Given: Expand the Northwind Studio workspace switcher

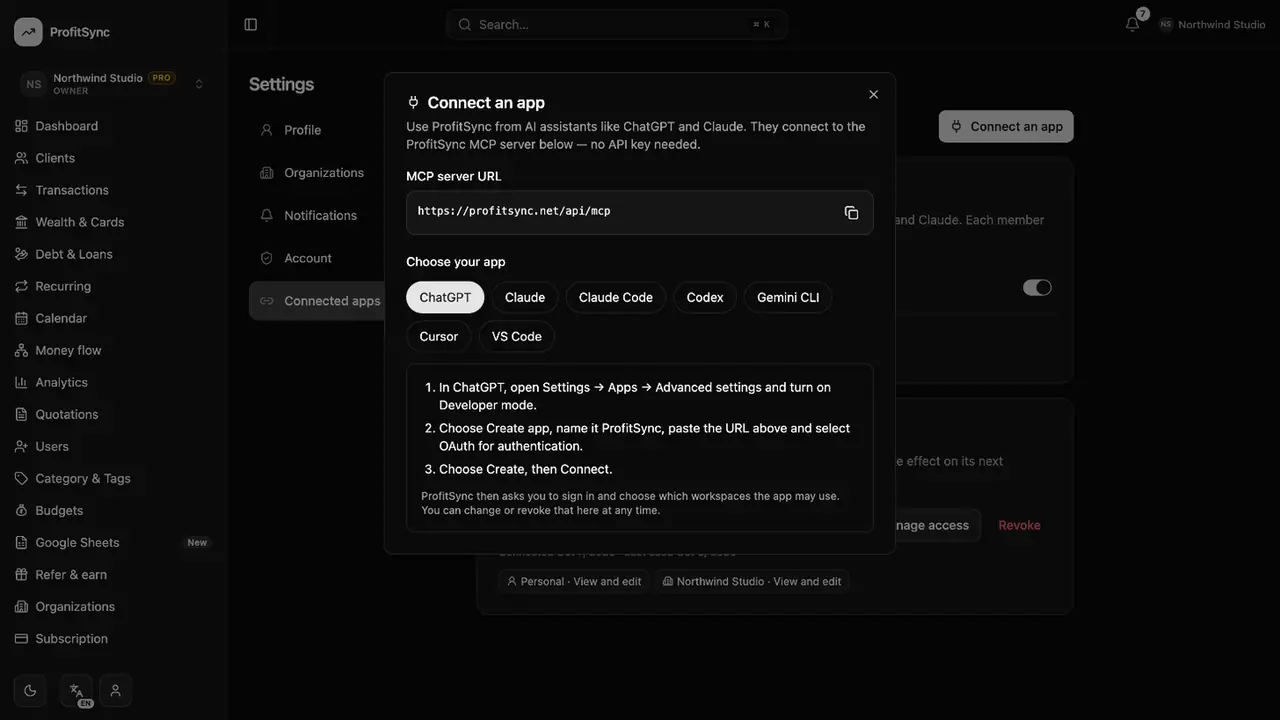Looking at the screenshot, I should coord(114,84).
